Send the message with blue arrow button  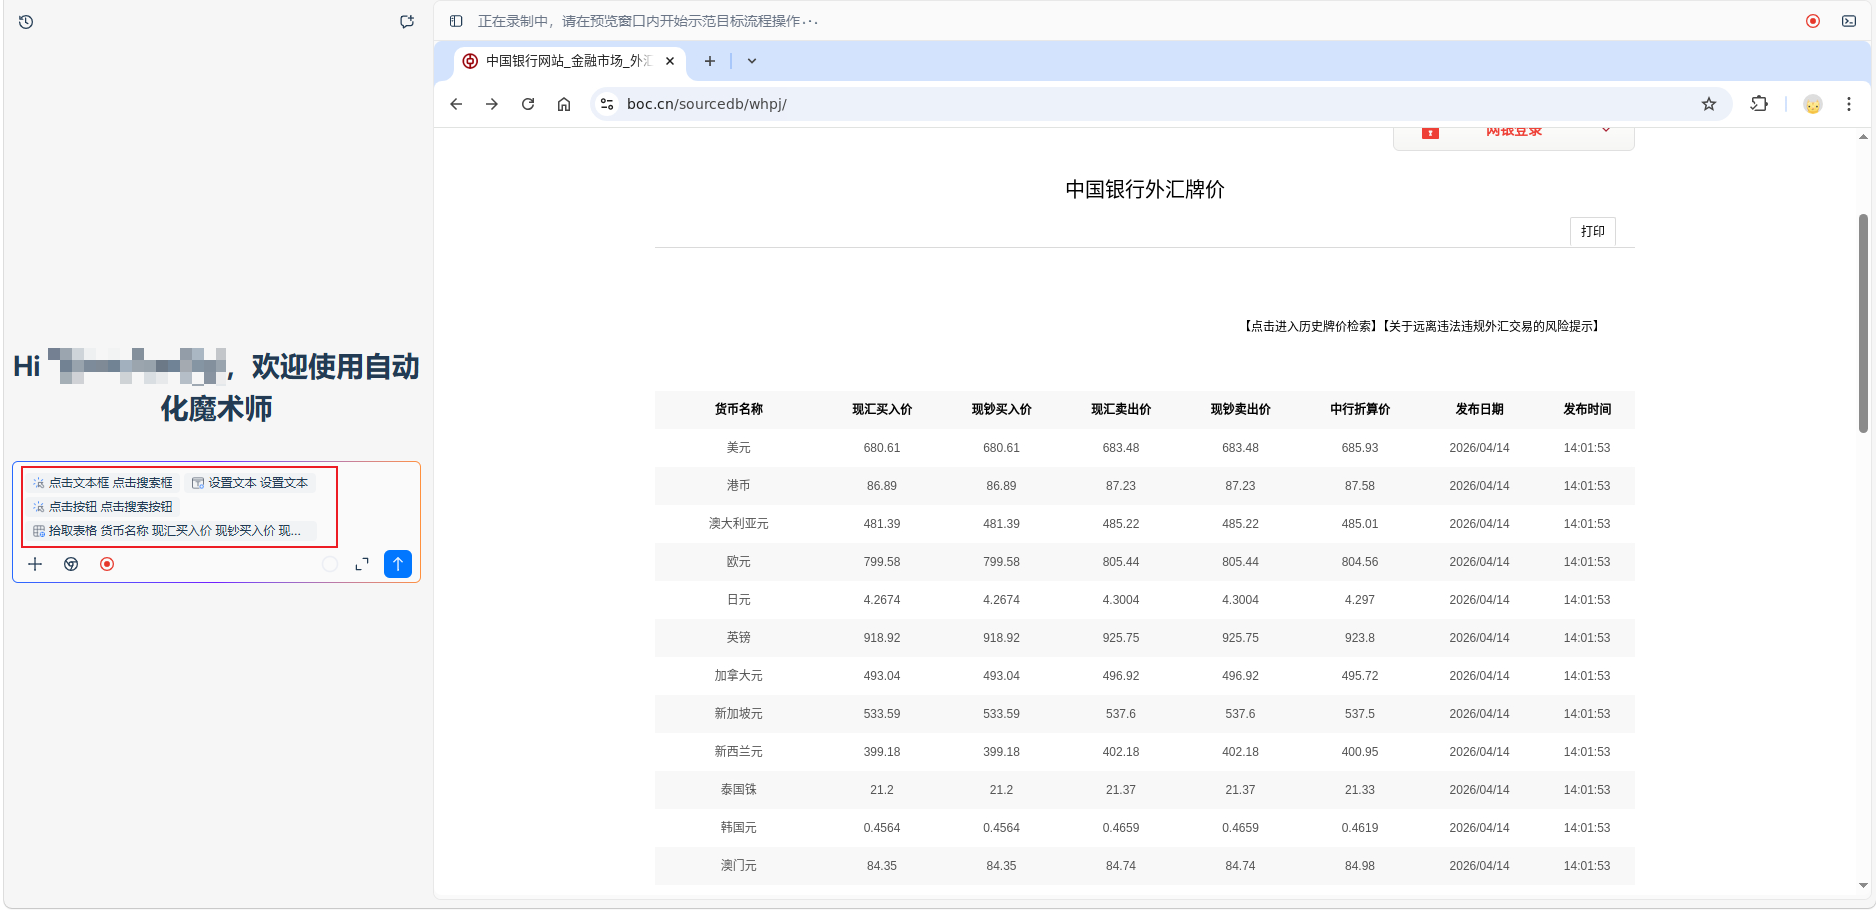point(398,564)
